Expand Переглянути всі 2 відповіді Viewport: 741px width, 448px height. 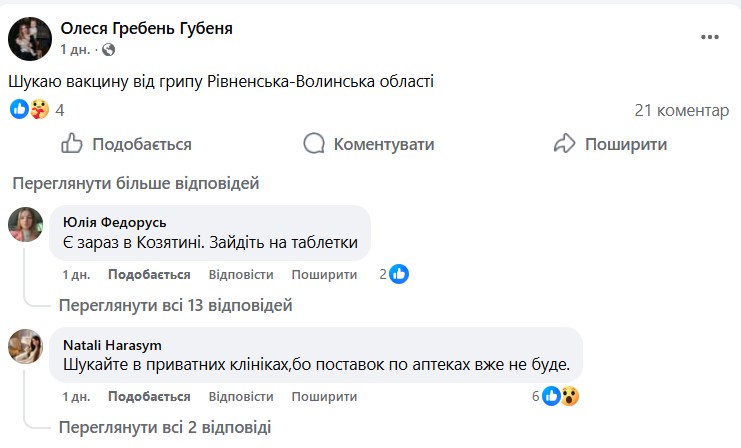(x=164, y=427)
